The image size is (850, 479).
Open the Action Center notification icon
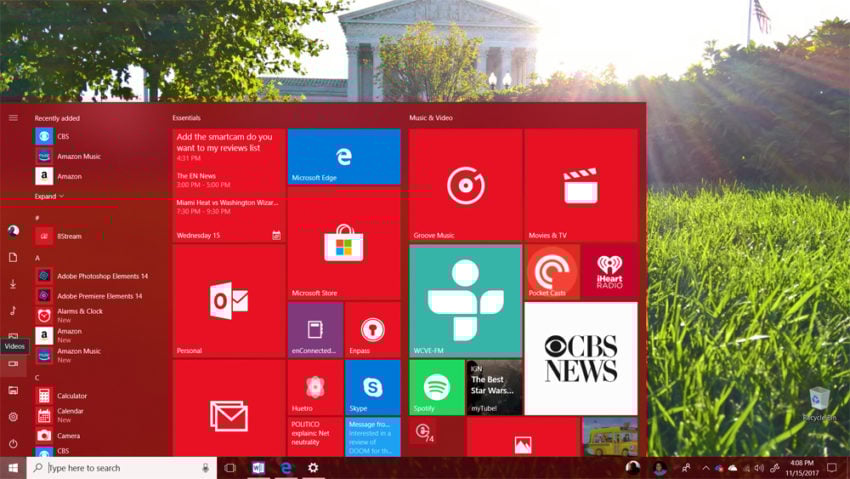coord(832,468)
